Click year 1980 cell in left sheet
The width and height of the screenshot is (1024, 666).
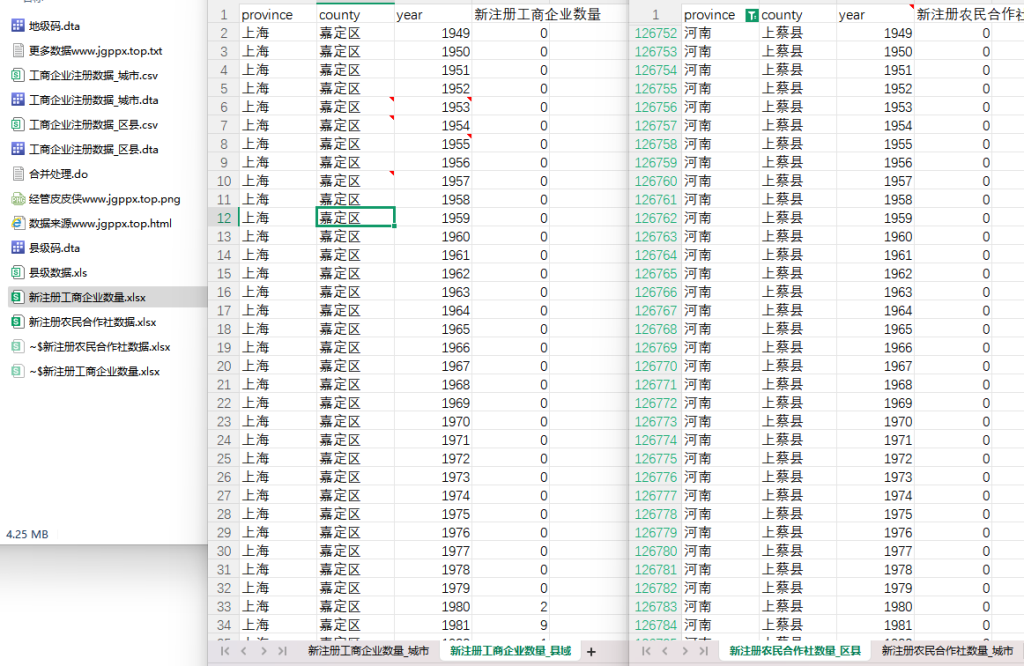(433, 607)
